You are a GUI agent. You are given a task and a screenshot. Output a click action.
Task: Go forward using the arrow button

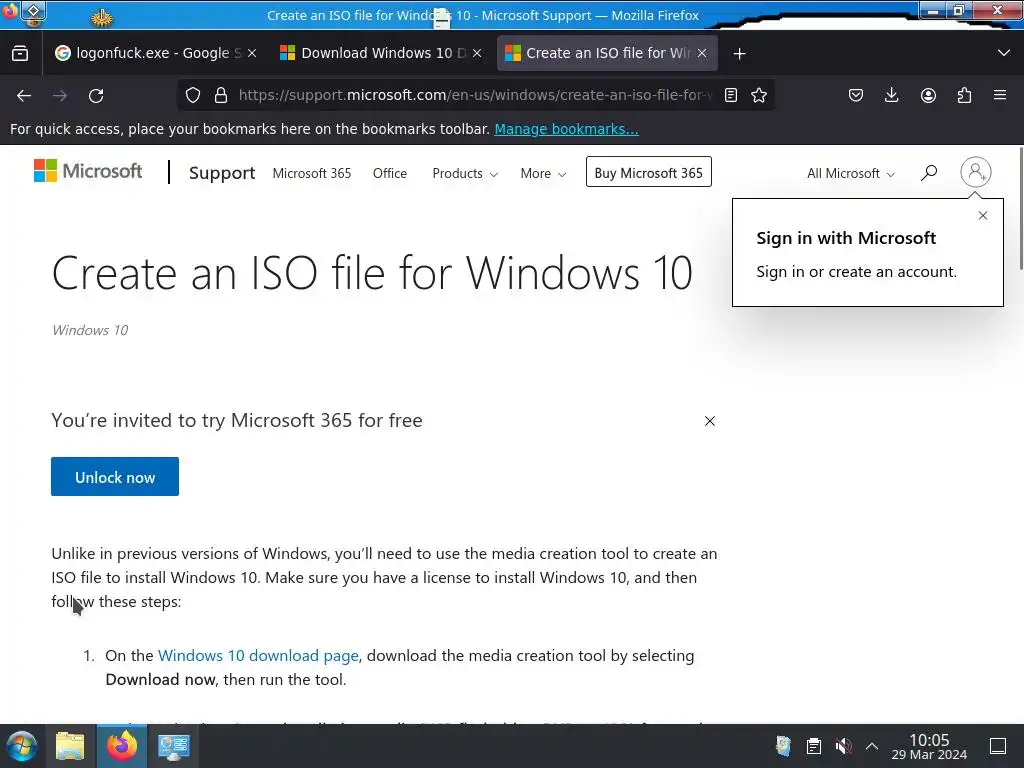pyautogui.click(x=60, y=95)
